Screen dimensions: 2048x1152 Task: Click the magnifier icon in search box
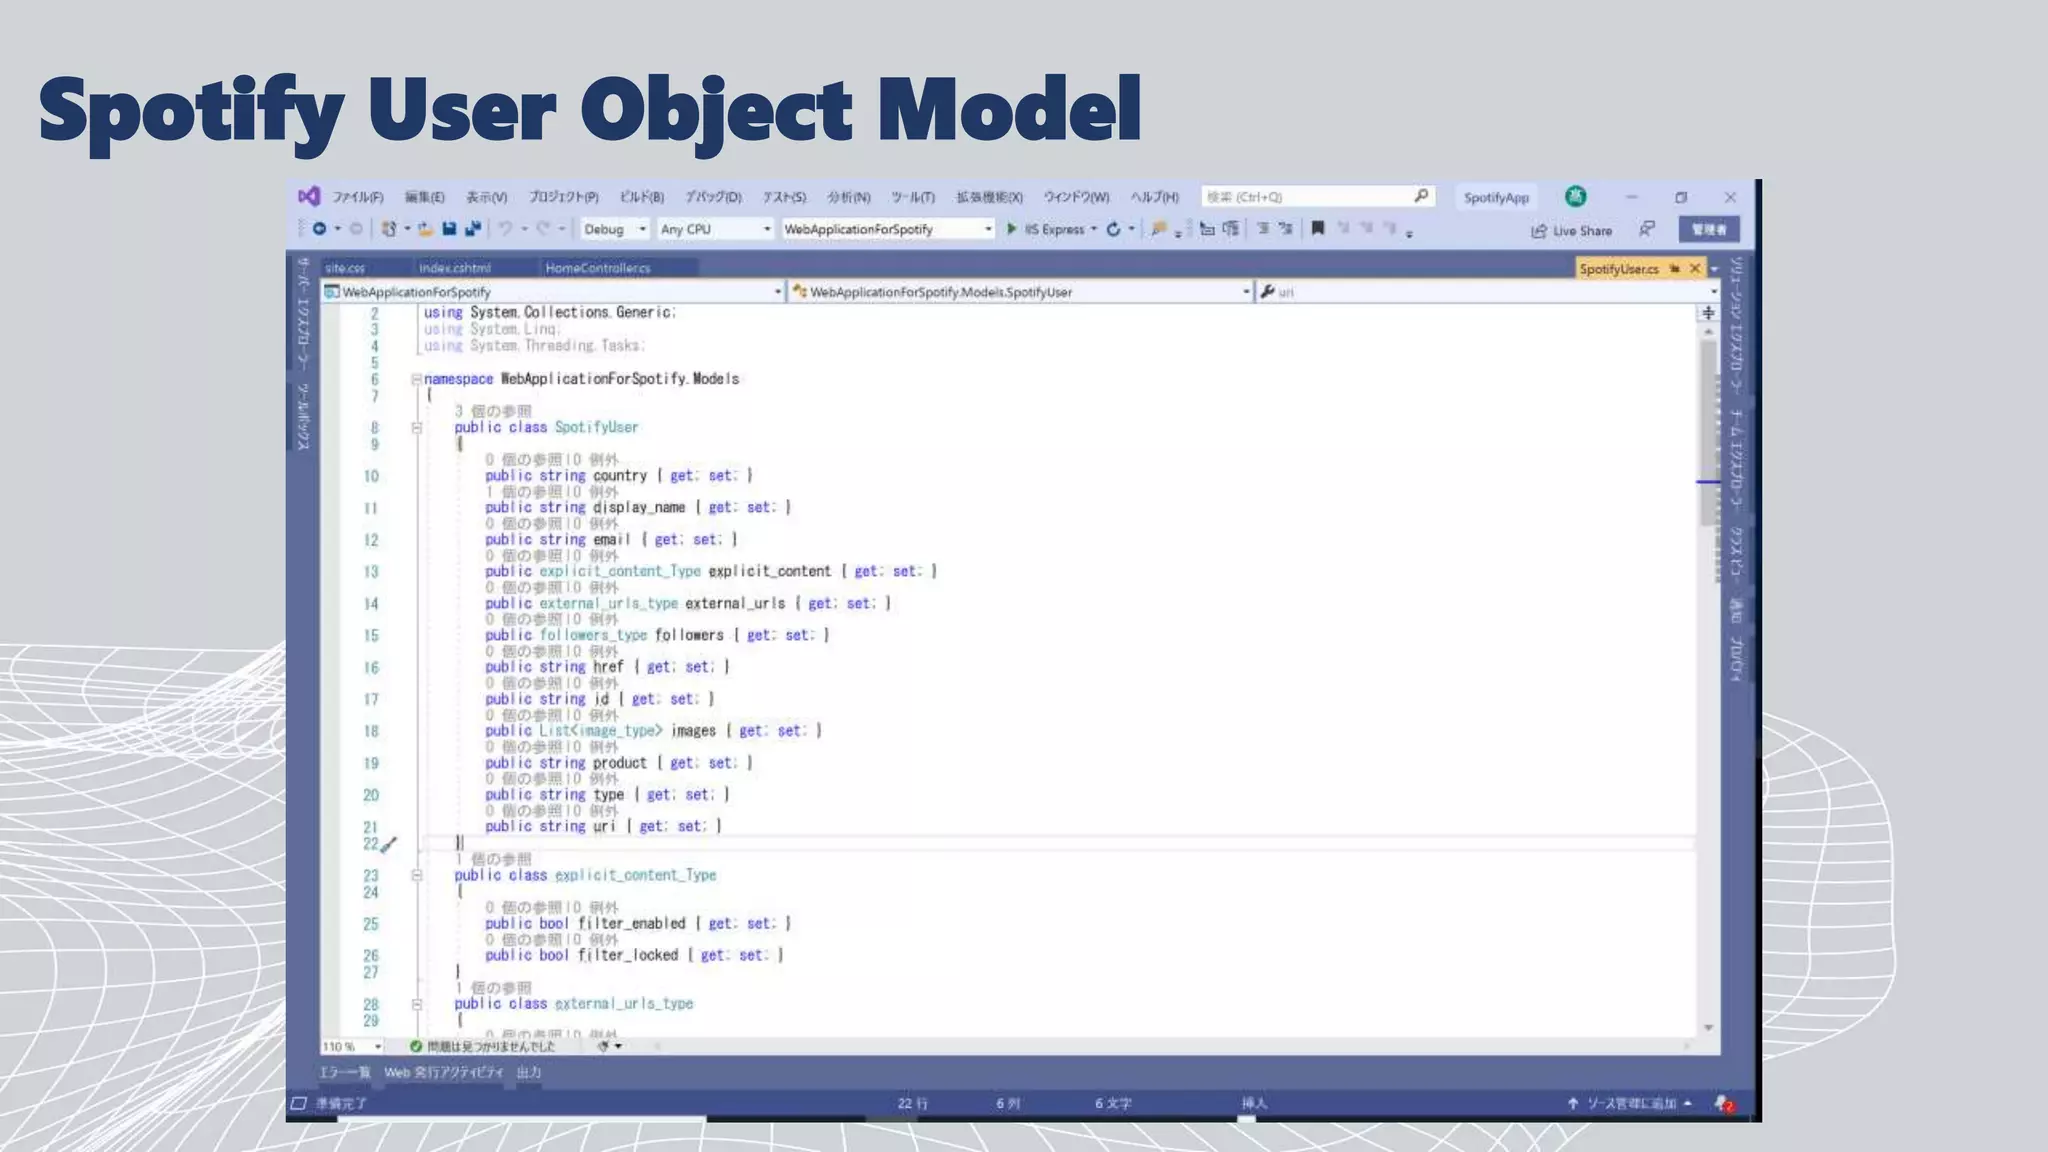tap(1421, 196)
